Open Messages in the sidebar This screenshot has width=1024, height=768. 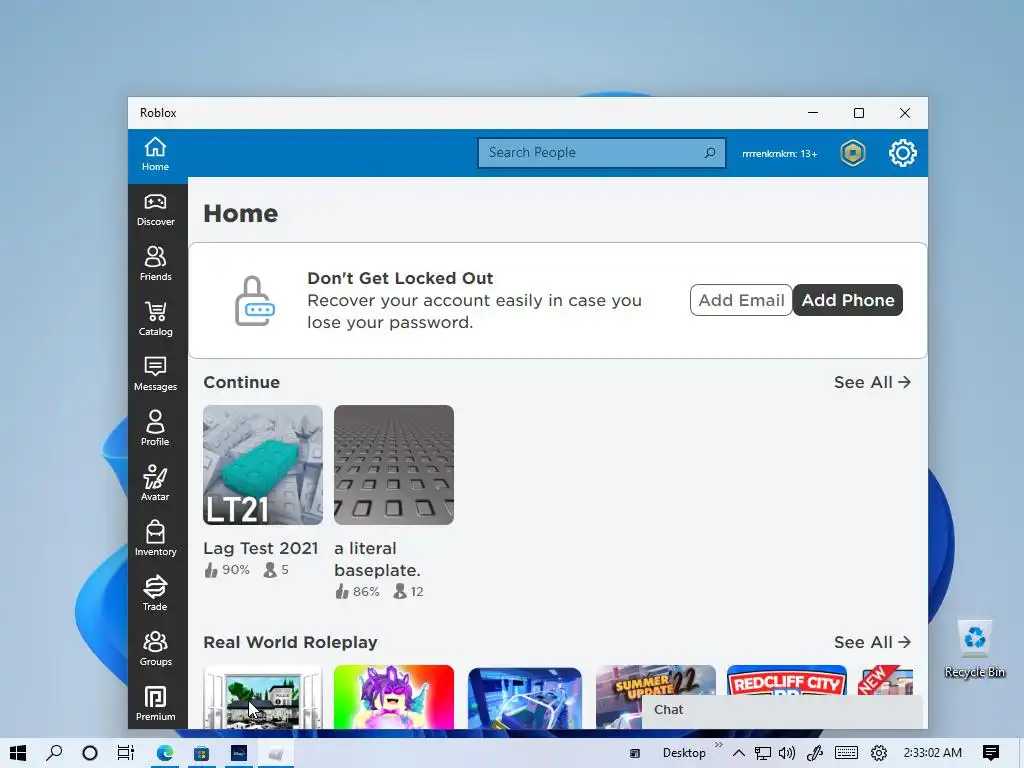click(155, 374)
